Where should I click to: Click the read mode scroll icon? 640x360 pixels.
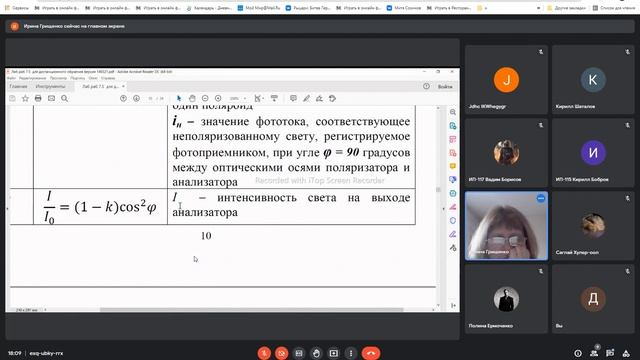tap(274, 98)
